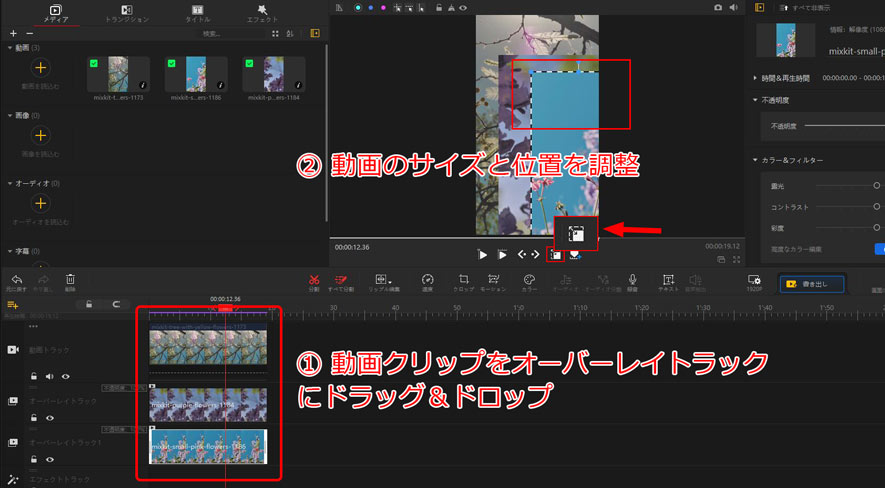Switch to the タイトル tab
The image size is (885, 488).
[198, 14]
